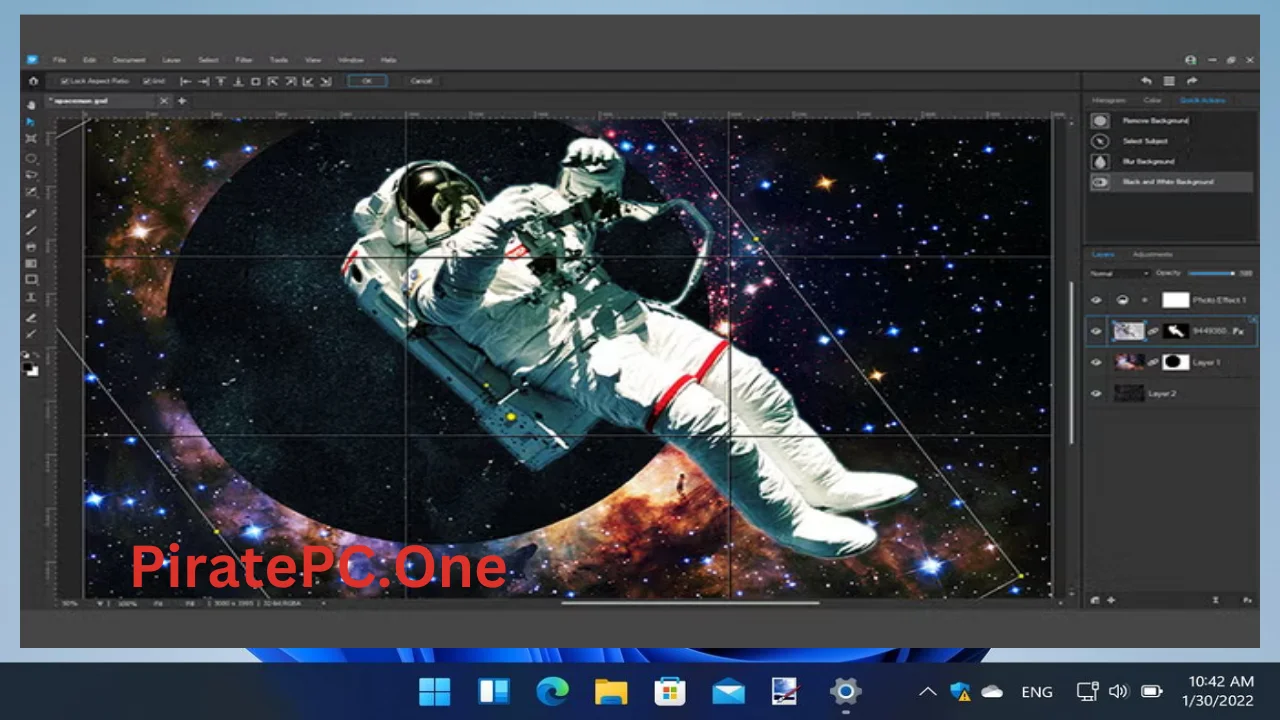
Task: Select the Hand tool in the toolbar
Action: tap(31, 105)
